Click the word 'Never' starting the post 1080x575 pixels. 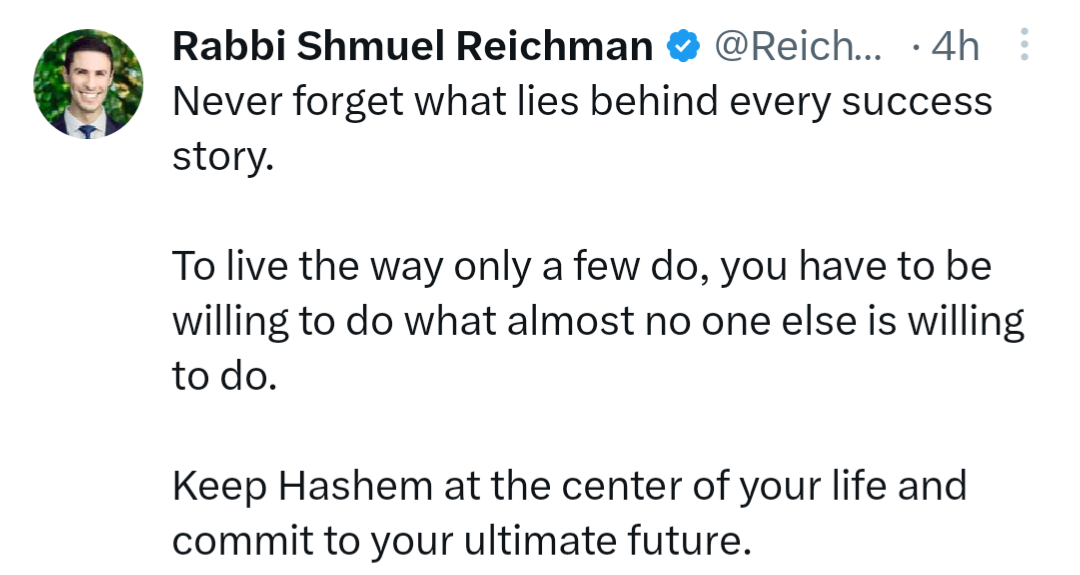pyautogui.click(x=227, y=101)
